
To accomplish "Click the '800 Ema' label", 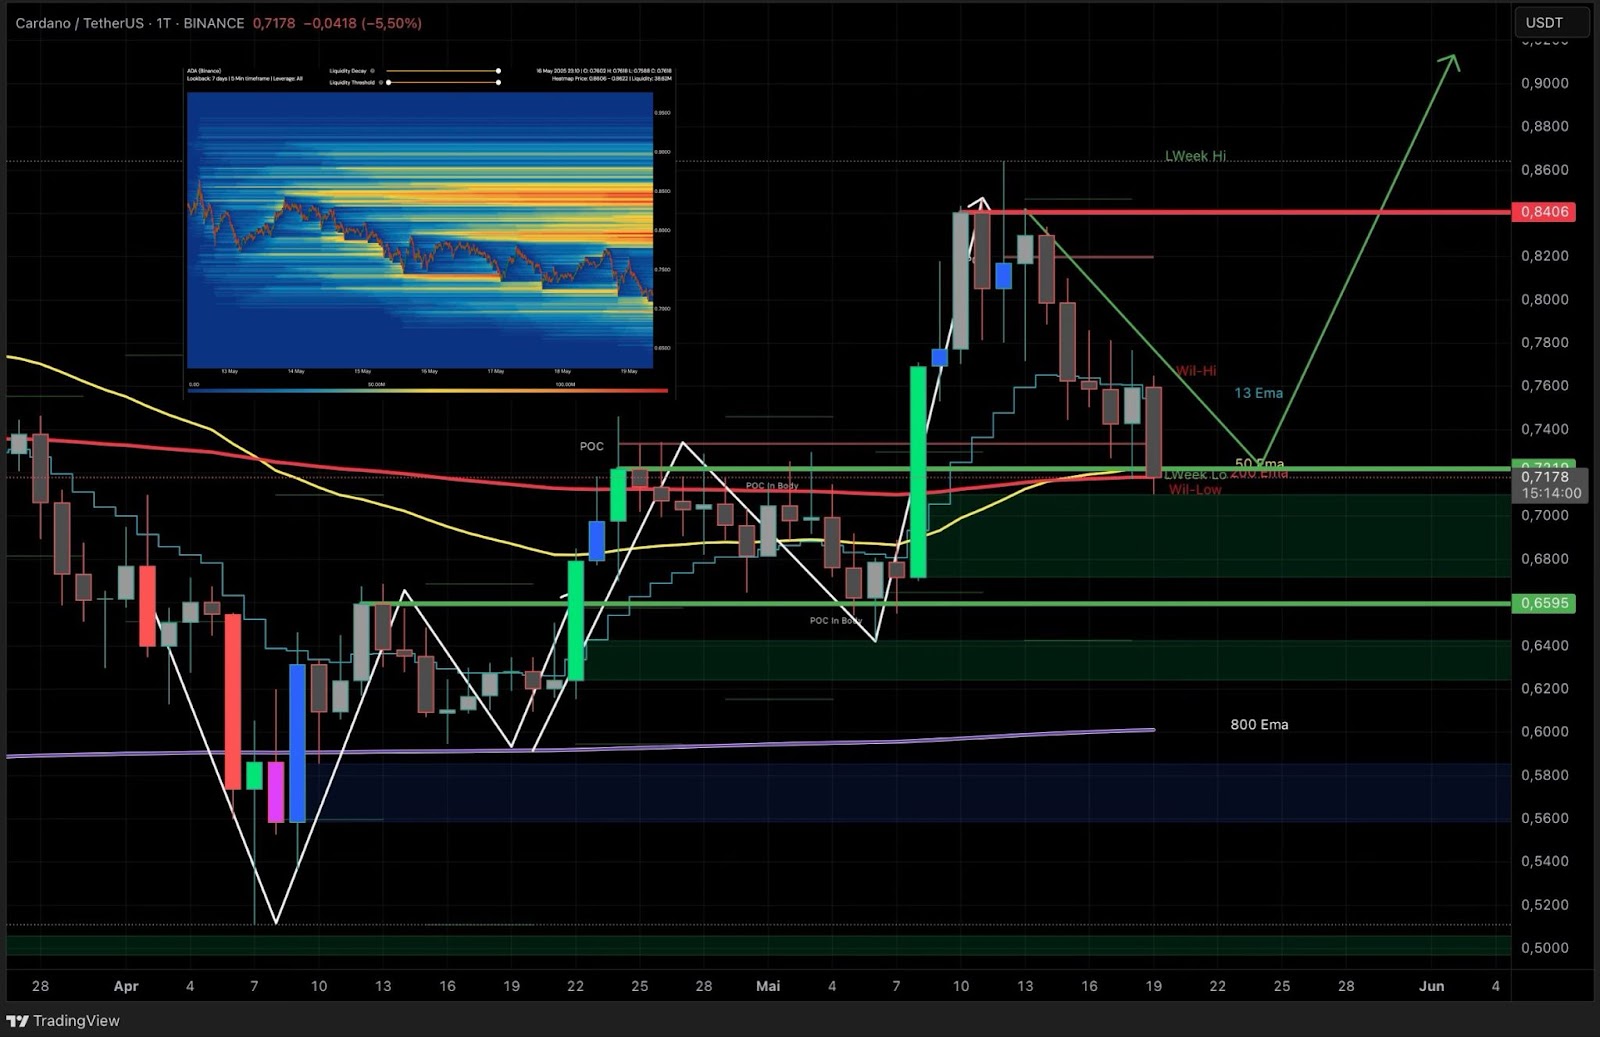I will [x=1259, y=724].
